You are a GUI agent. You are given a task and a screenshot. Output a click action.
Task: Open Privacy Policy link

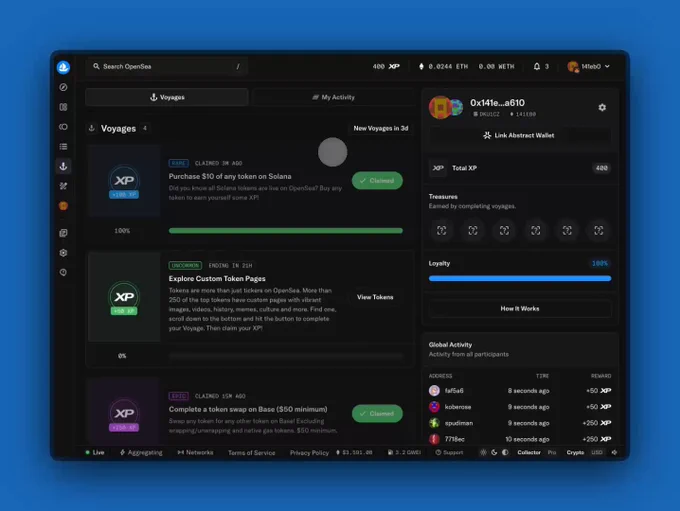[x=309, y=452]
